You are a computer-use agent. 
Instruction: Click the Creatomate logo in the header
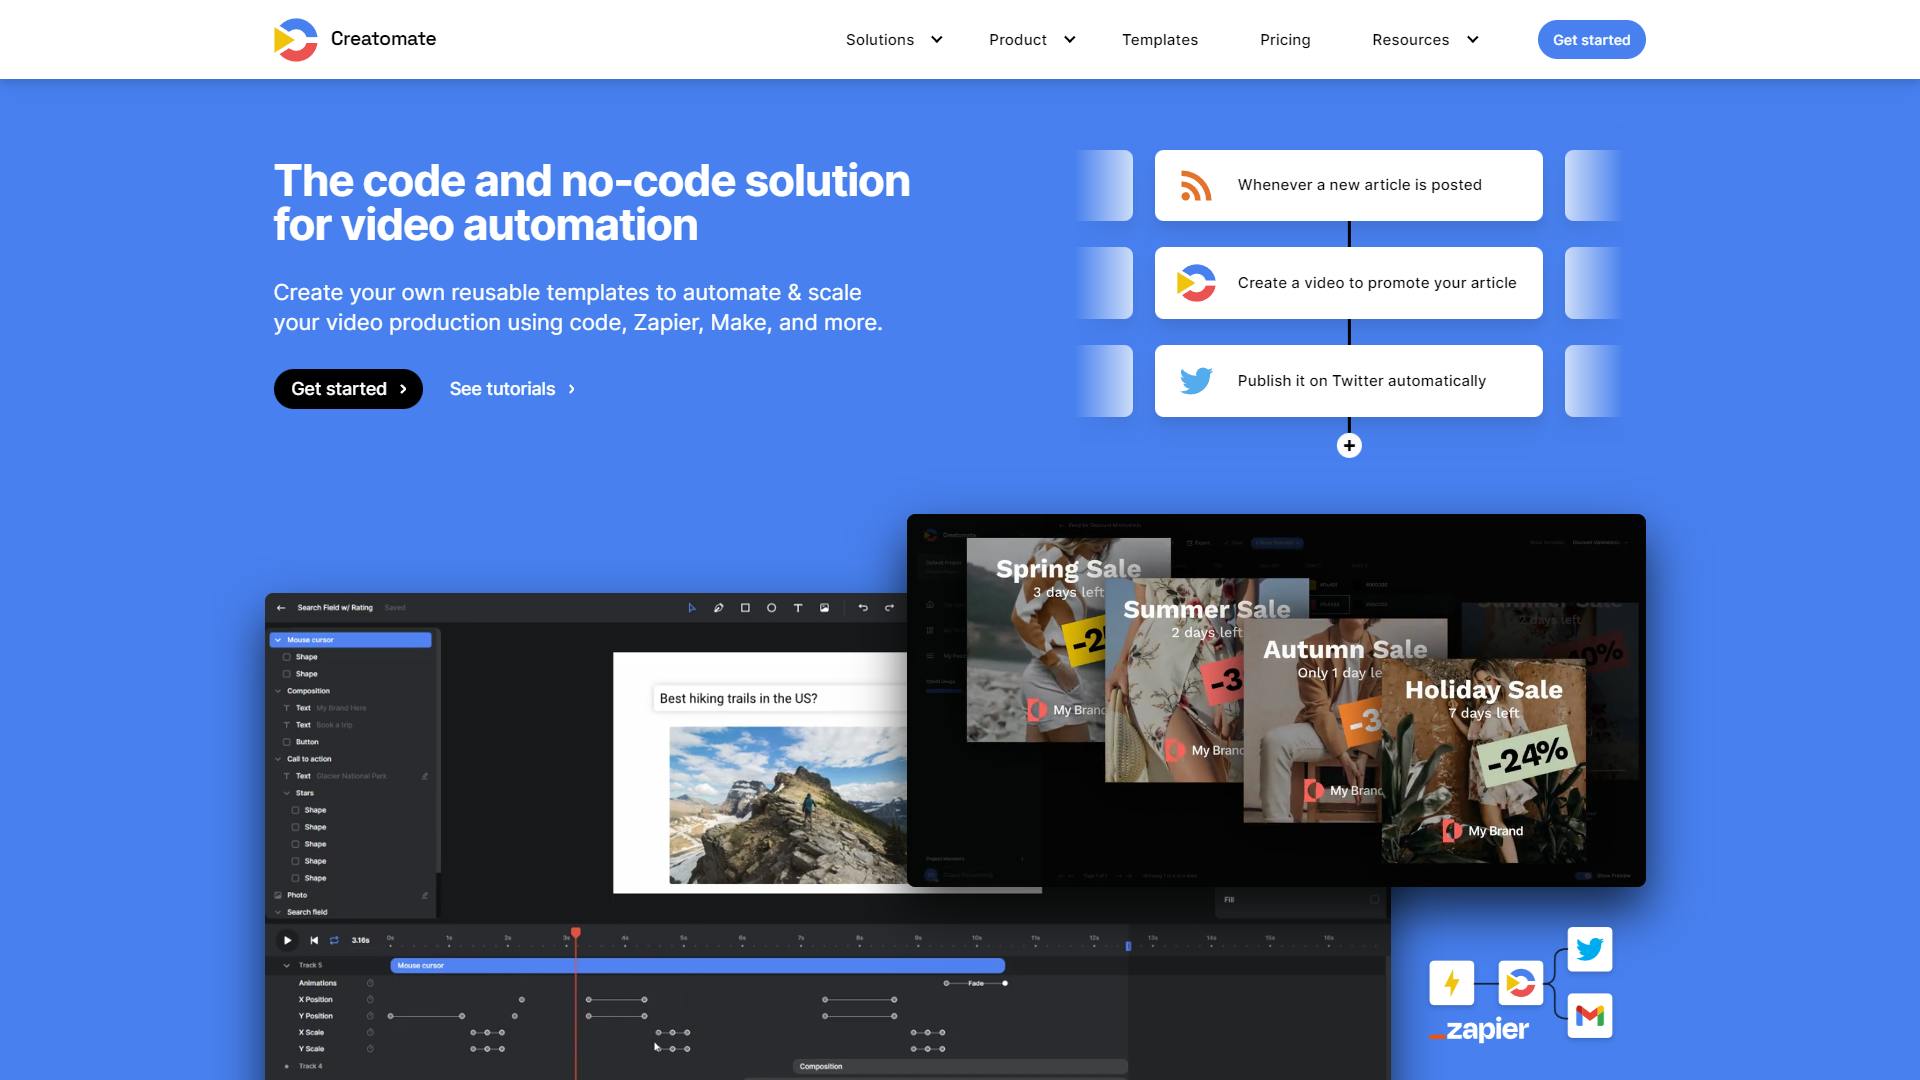tap(355, 39)
